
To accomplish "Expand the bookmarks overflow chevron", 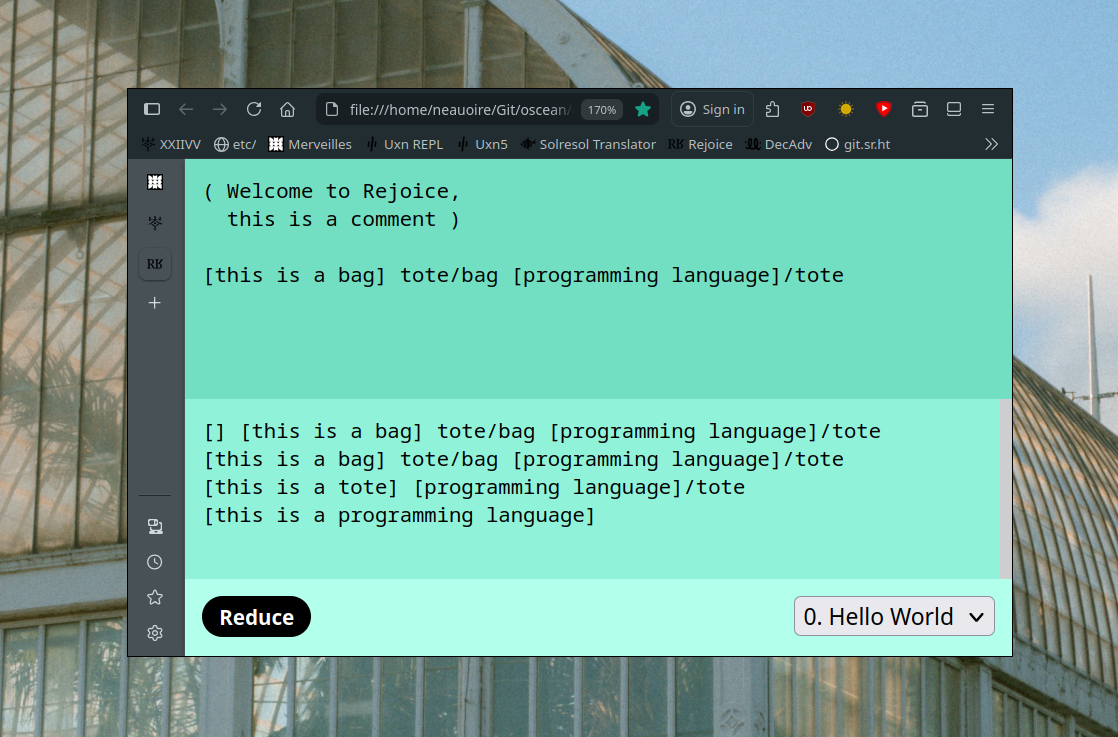I will (x=991, y=144).
